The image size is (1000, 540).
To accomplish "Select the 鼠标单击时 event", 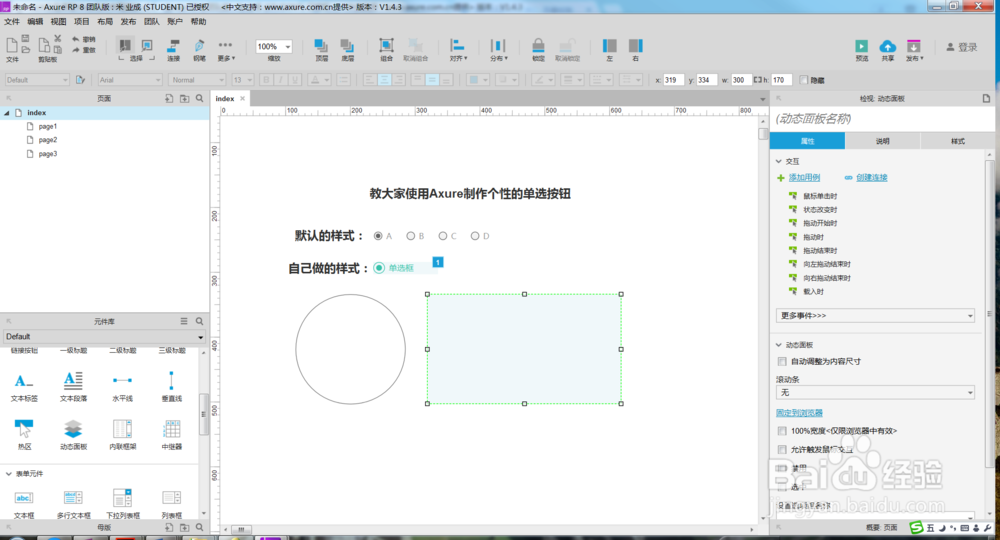I will pyautogui.click(x=820, y=196).
